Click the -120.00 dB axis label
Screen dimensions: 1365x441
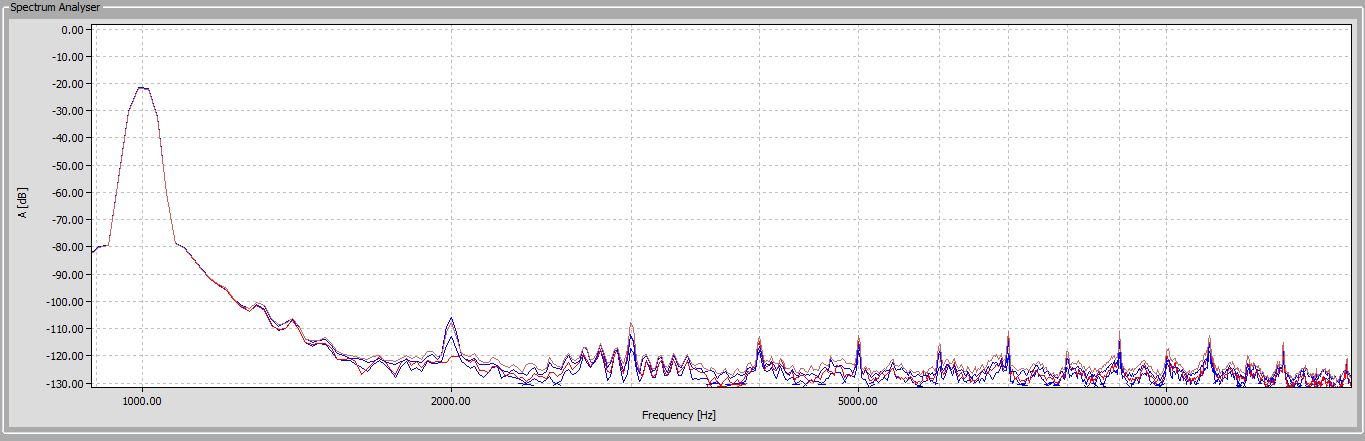[68, 356]
